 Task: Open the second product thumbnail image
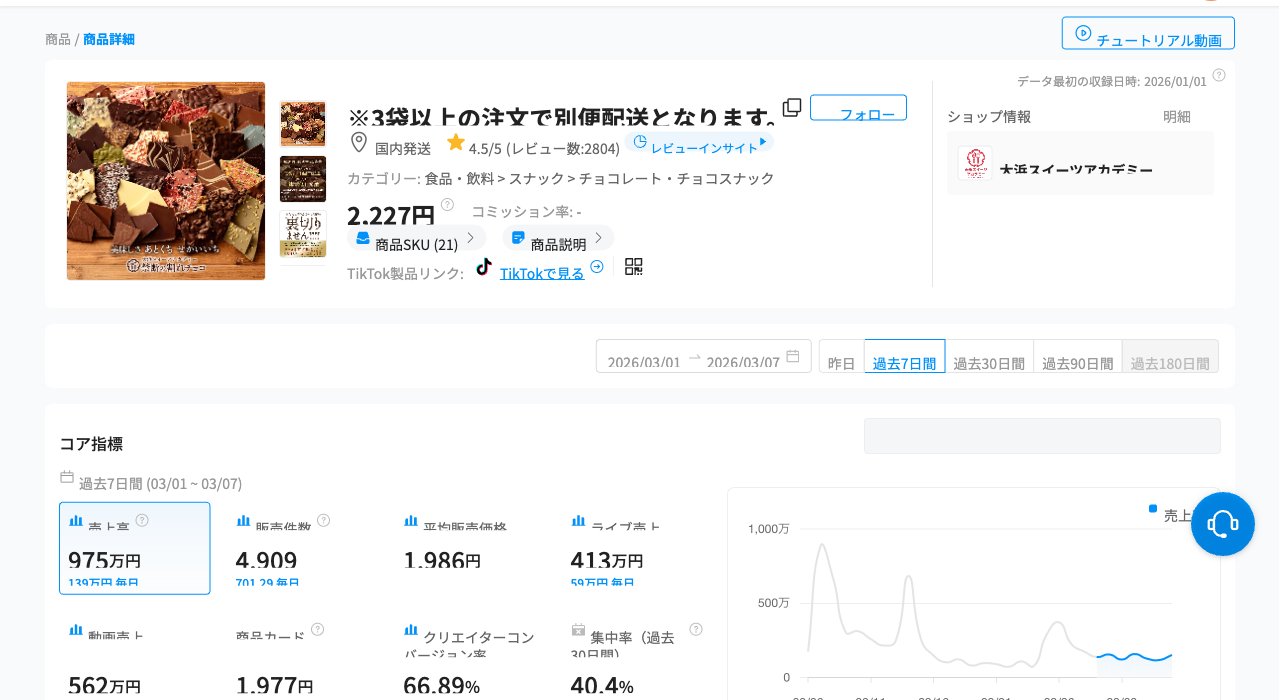tap(302, 179)
